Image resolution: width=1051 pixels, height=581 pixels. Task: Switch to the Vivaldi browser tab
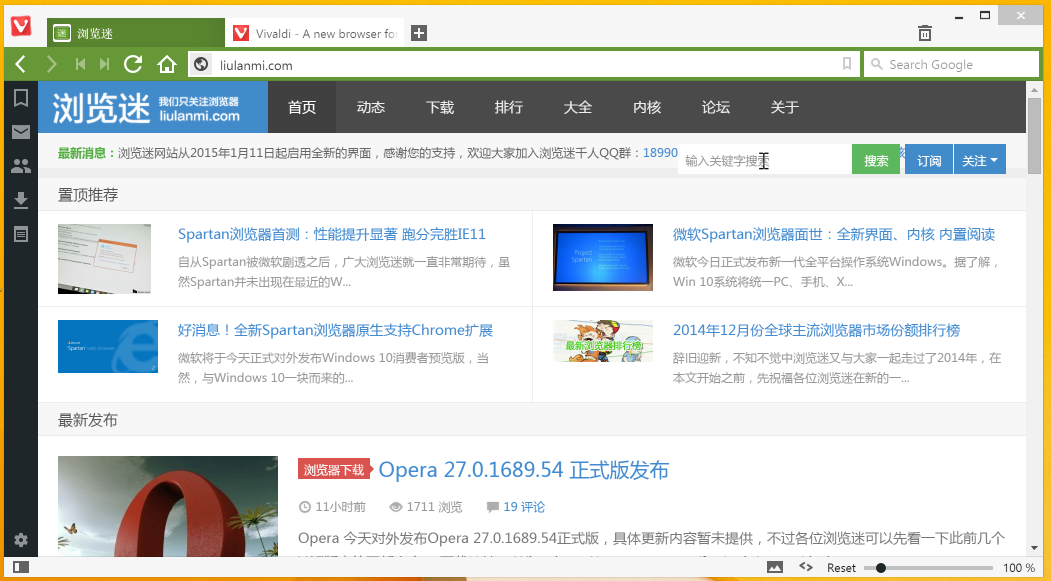314,33
